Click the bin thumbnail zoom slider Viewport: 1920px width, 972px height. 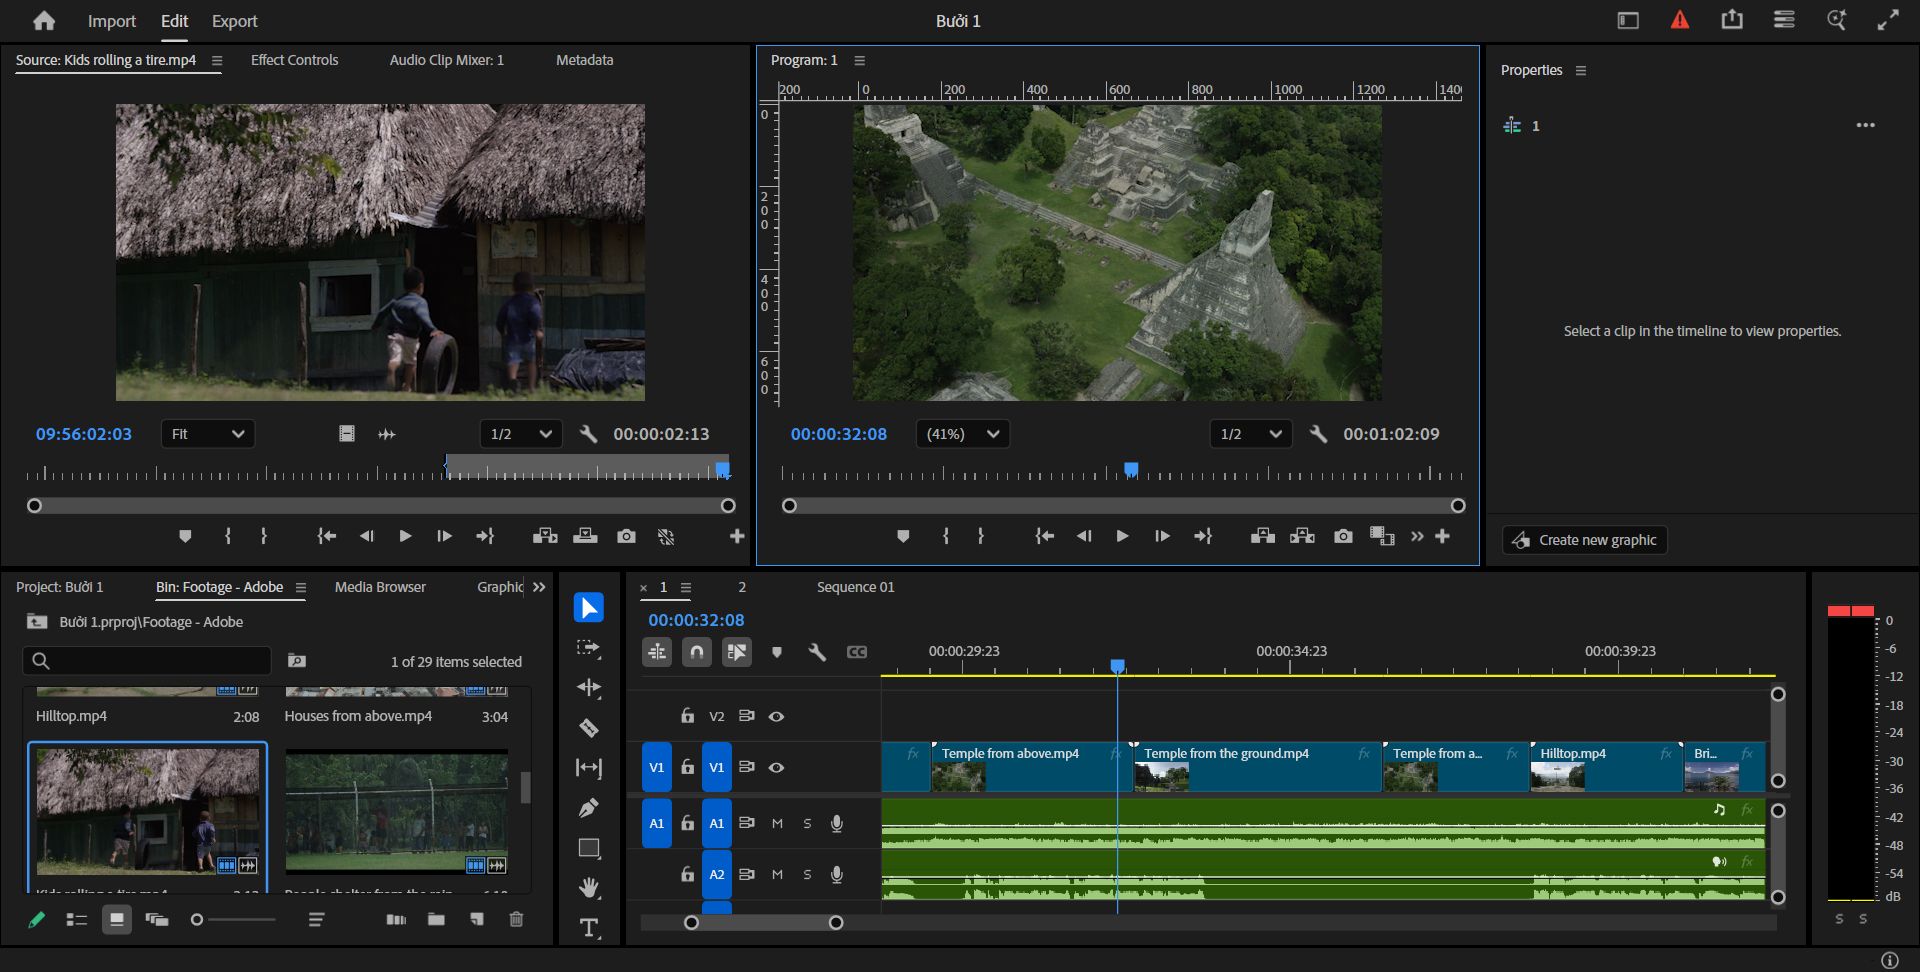pos(233,919)
